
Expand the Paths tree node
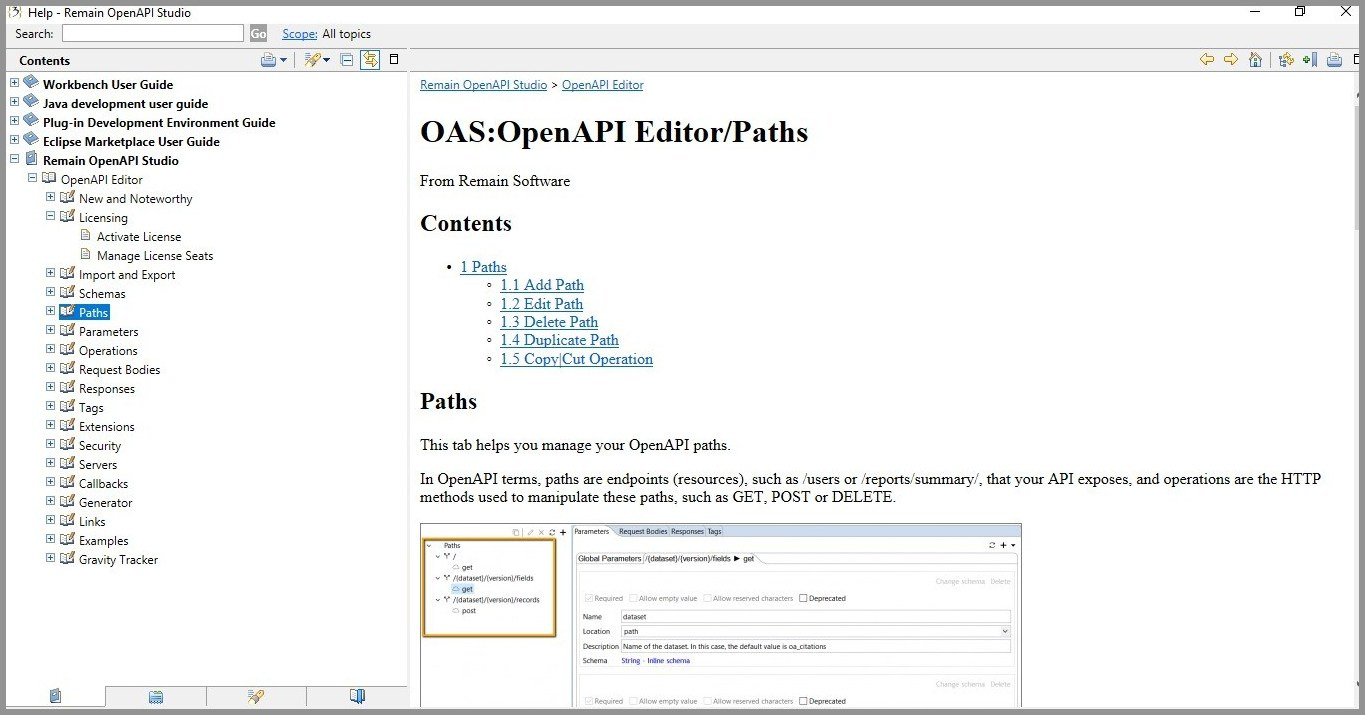coord(51,312)
